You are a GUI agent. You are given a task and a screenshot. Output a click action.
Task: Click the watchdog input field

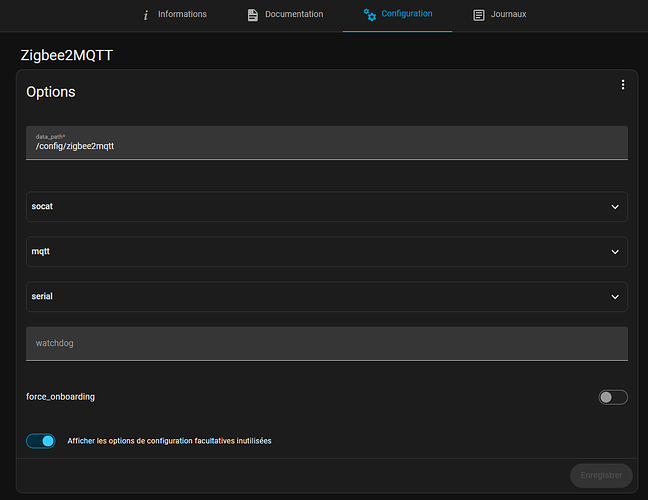point(327,344)
